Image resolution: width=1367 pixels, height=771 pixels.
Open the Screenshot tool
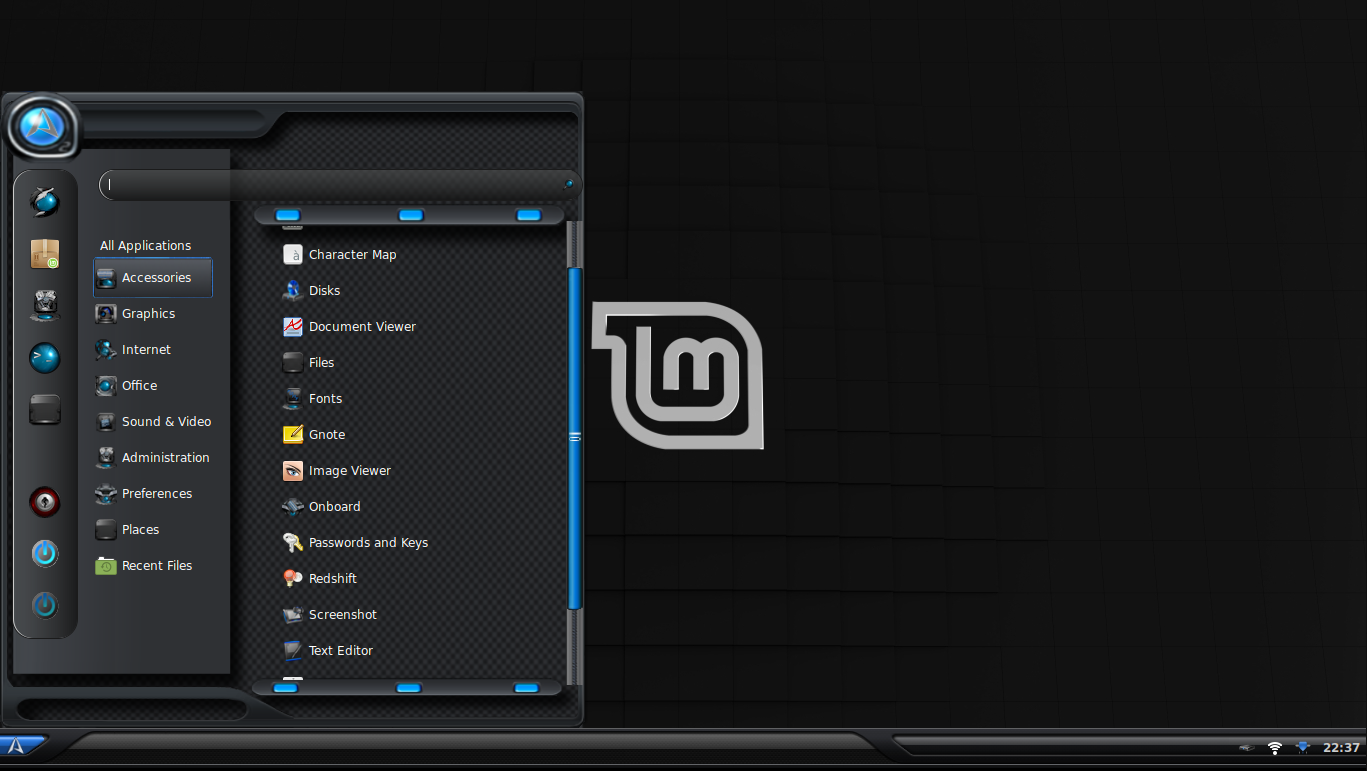(x=342, y=615)
